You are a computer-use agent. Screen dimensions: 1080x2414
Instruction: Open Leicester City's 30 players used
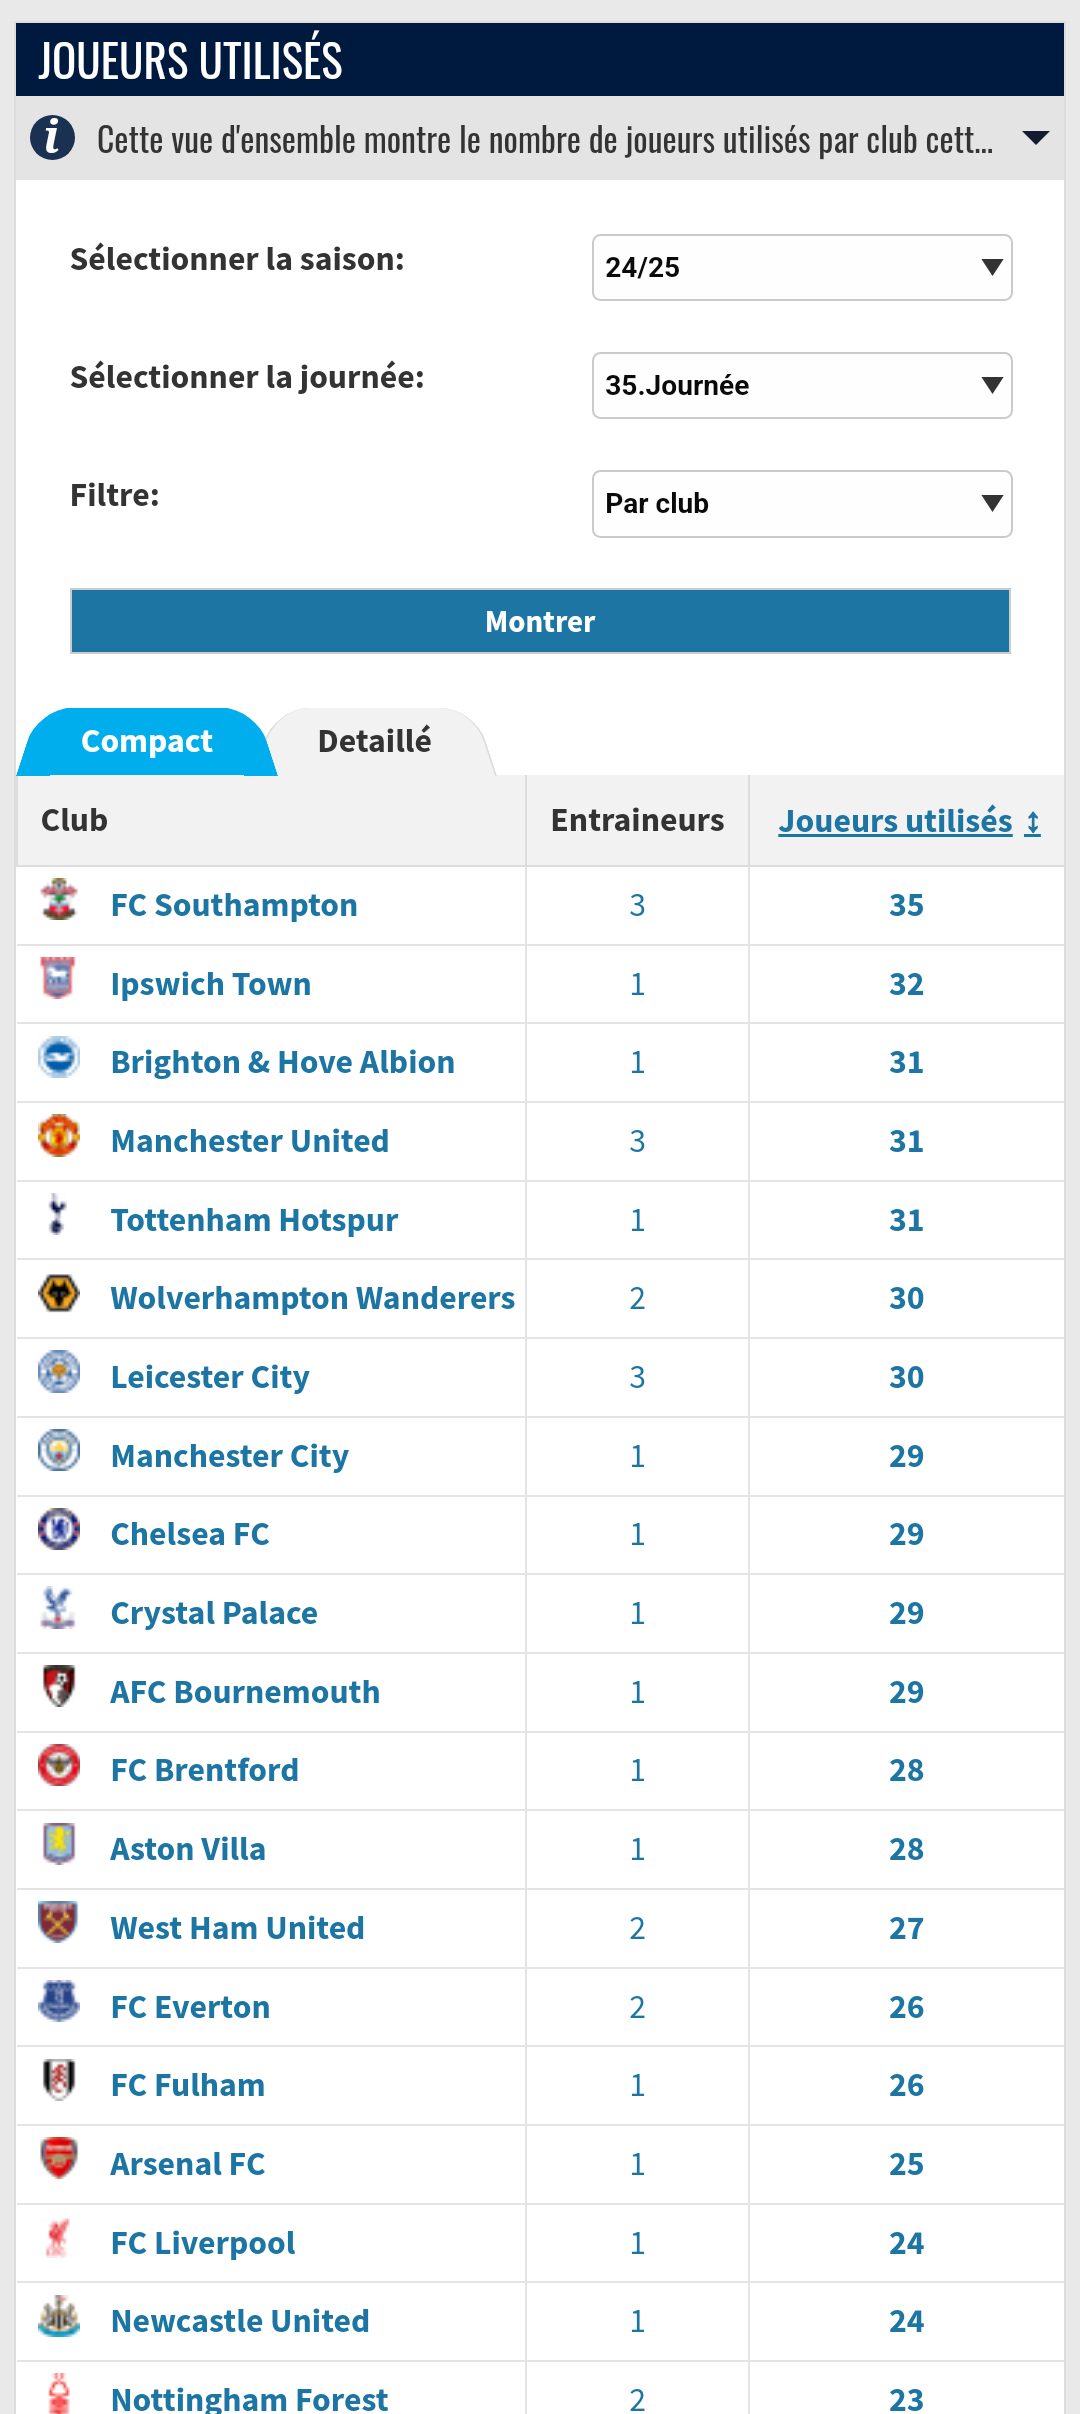click(x=906, y=1377)
